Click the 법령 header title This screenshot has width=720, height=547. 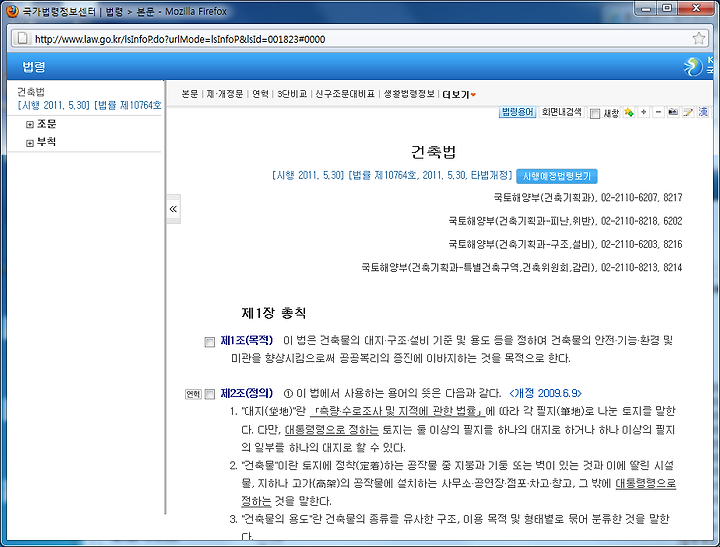pos(34,67)
